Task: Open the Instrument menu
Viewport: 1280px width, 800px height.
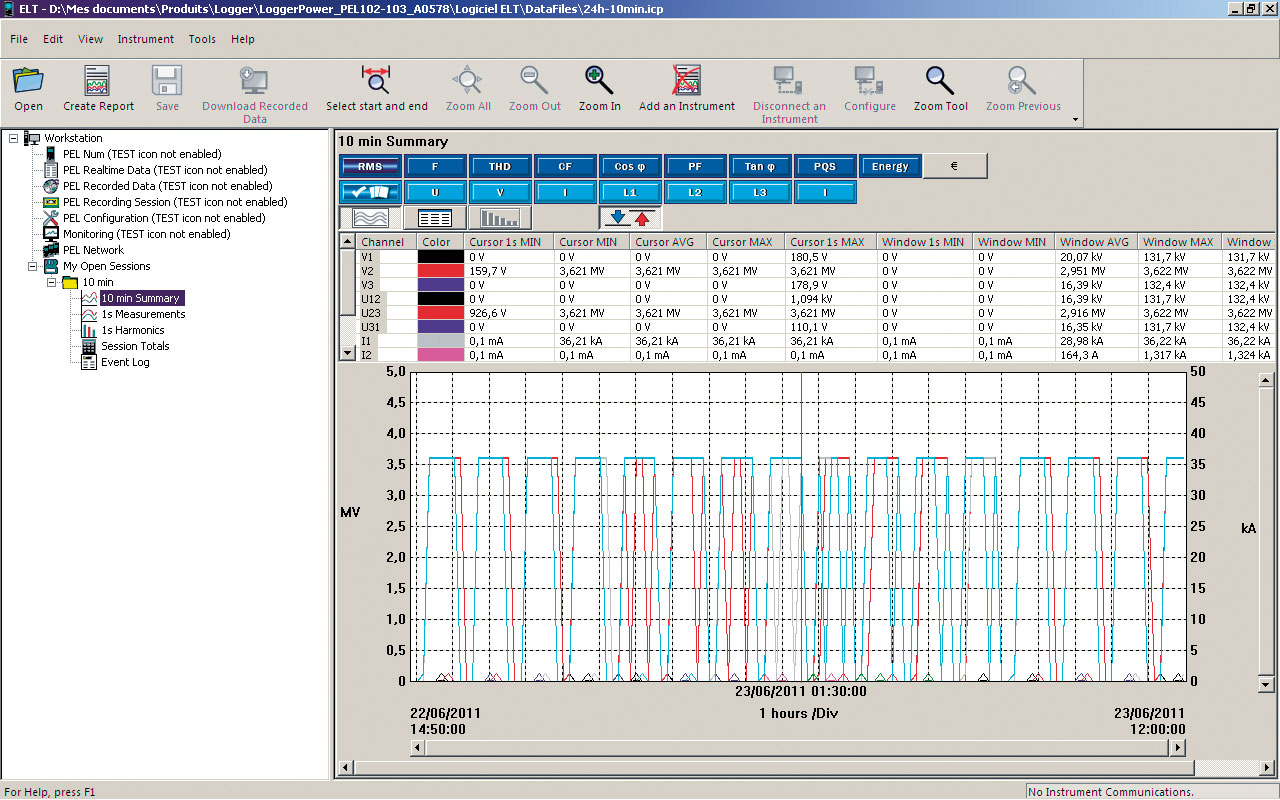Action: pyautogui.click(x=145, y=39)
